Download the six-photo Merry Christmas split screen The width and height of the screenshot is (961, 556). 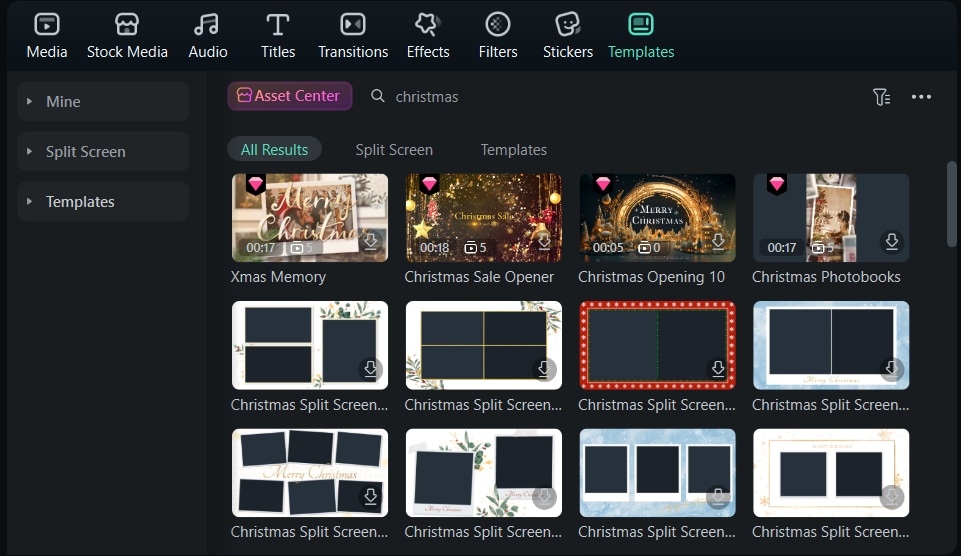pyautogui.click(x=370, y=496)
